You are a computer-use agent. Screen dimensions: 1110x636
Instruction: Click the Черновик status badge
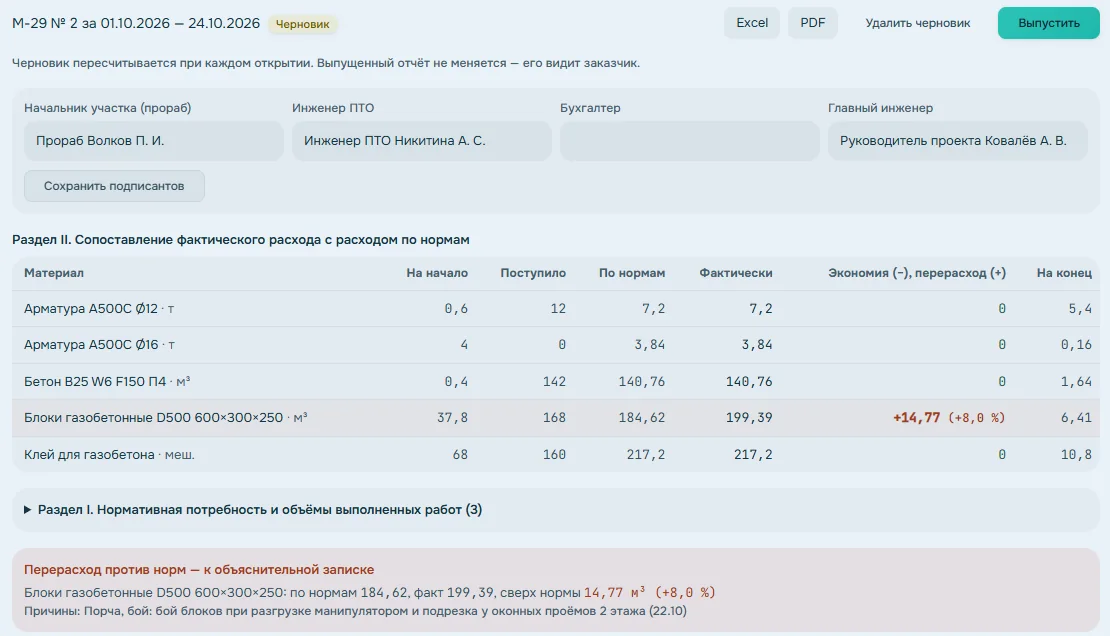(302, 24)
